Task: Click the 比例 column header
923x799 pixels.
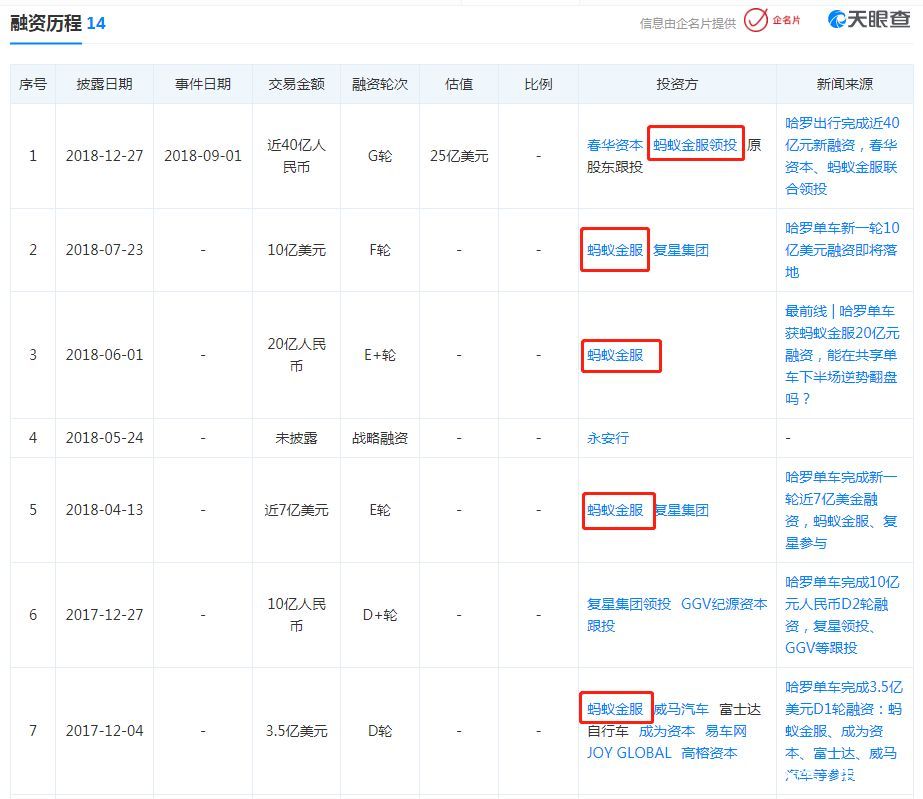Action: point(538,84)
